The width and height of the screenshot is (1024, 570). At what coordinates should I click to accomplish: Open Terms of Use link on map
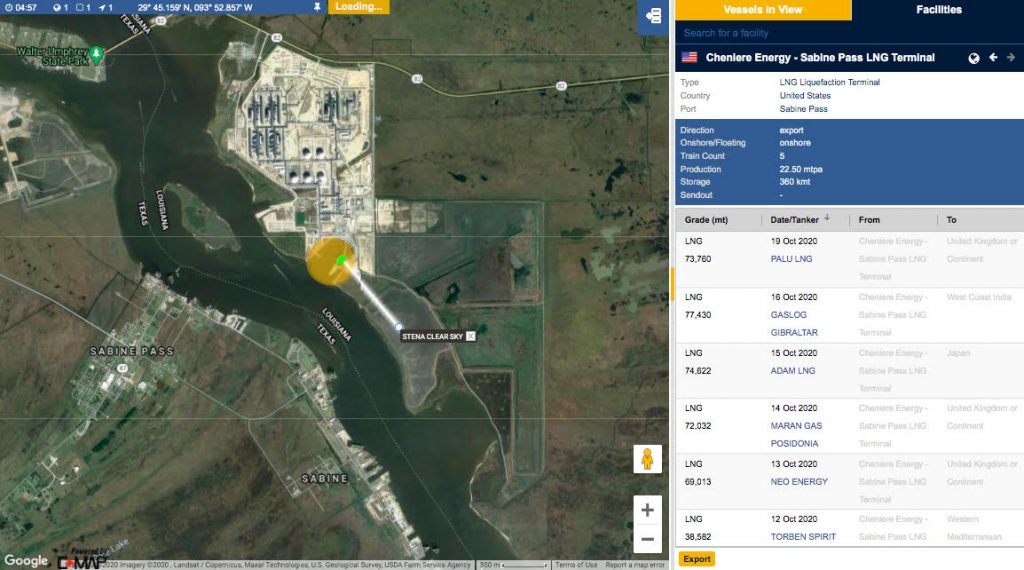point(576,565)
